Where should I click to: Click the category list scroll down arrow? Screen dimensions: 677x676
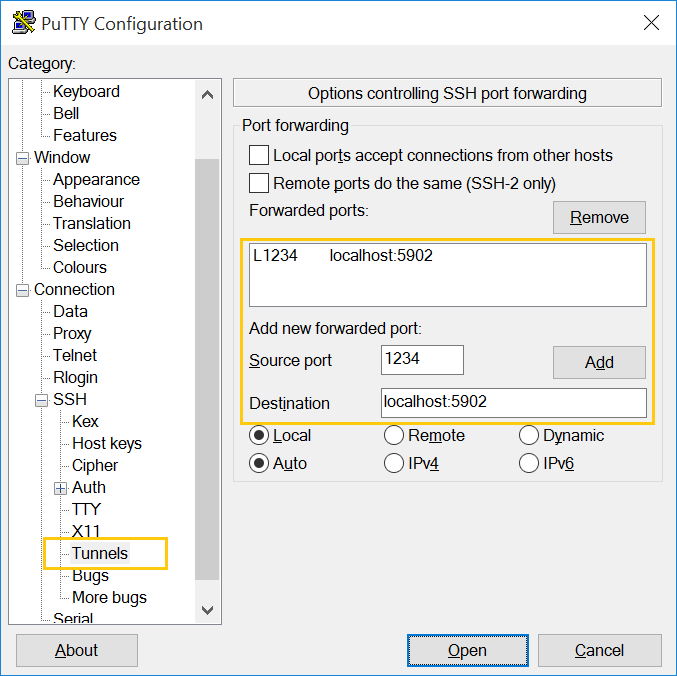coord(207,610)
